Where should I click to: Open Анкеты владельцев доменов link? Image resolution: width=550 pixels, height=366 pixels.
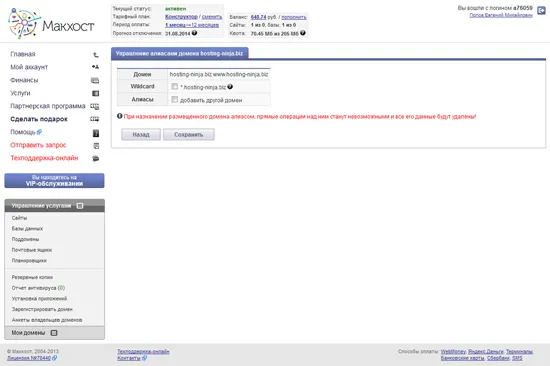47,320
